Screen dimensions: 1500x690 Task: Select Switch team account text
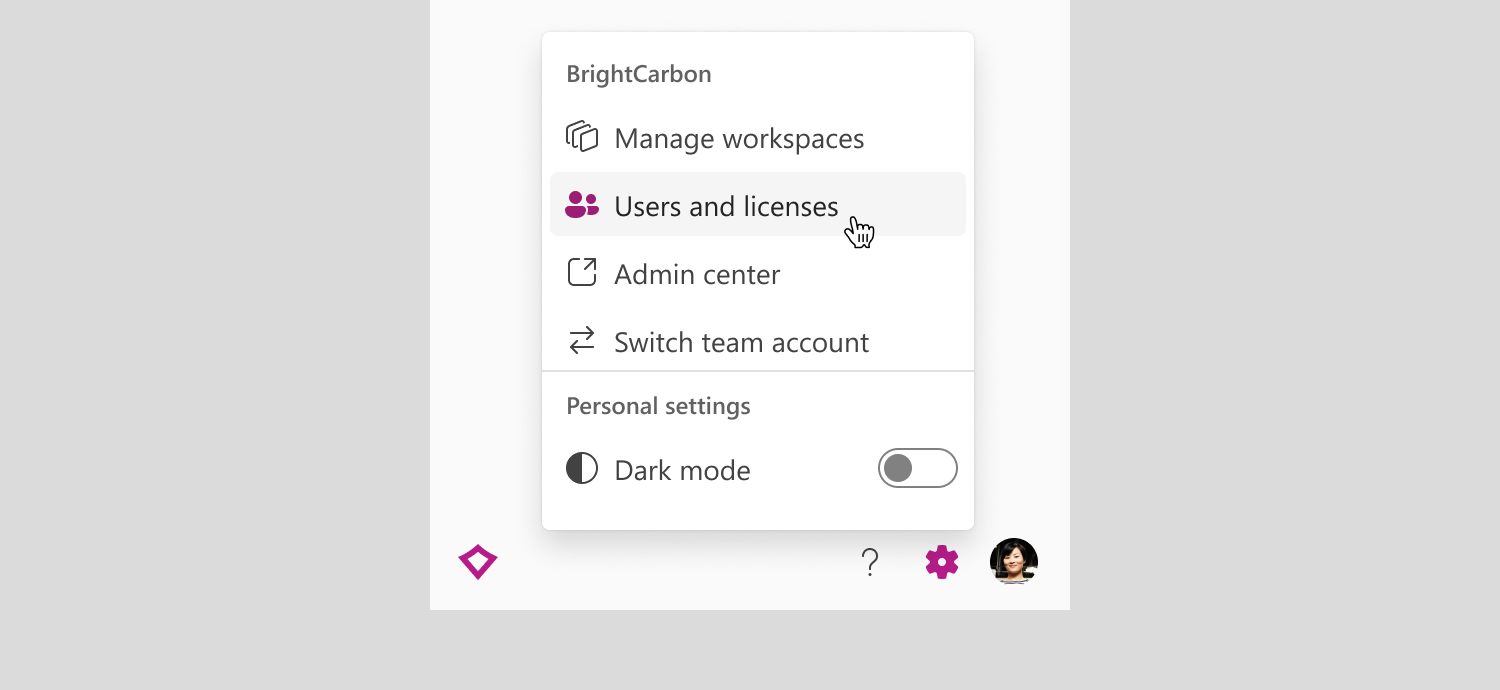741,342
